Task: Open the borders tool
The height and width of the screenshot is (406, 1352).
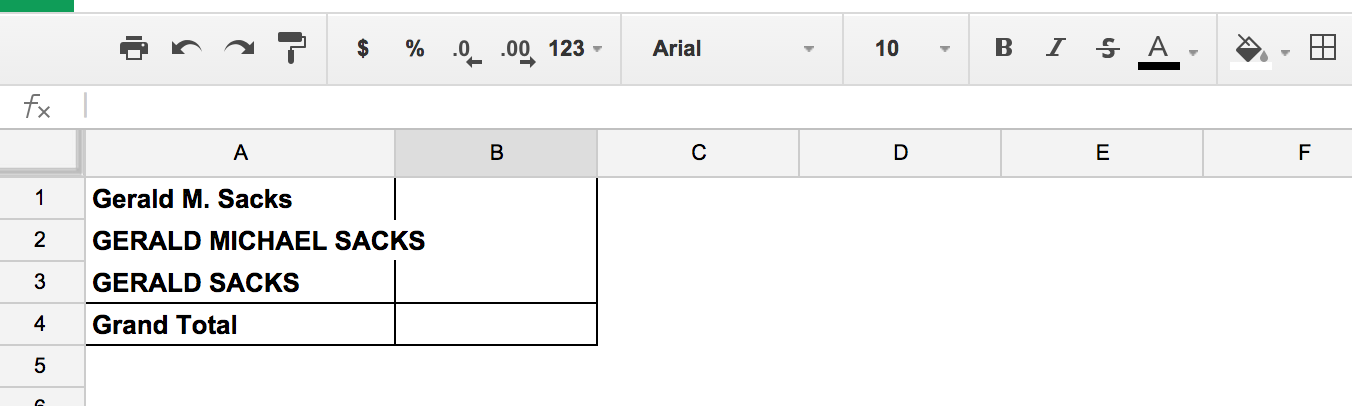Action: coord(1323,48)
